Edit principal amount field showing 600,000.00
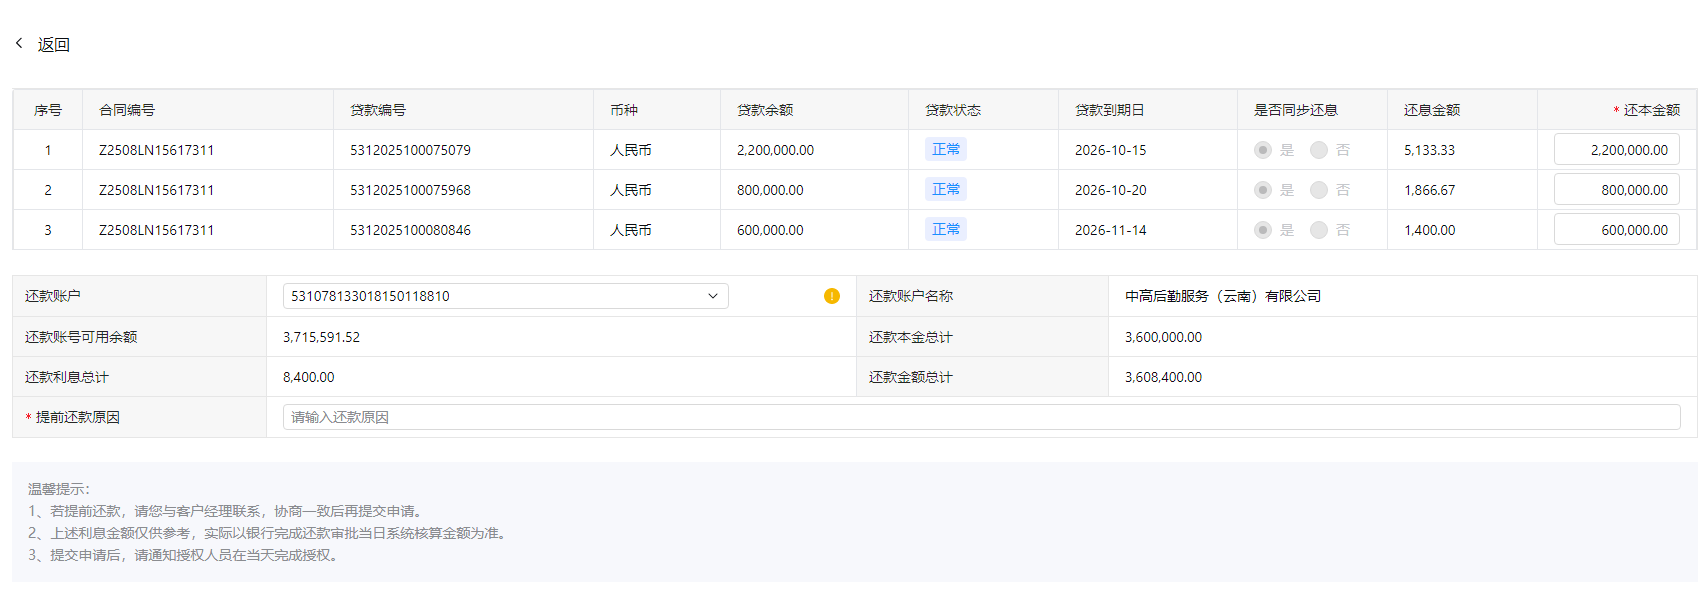Screen dimensions: 1706x601 [1616, 230]
